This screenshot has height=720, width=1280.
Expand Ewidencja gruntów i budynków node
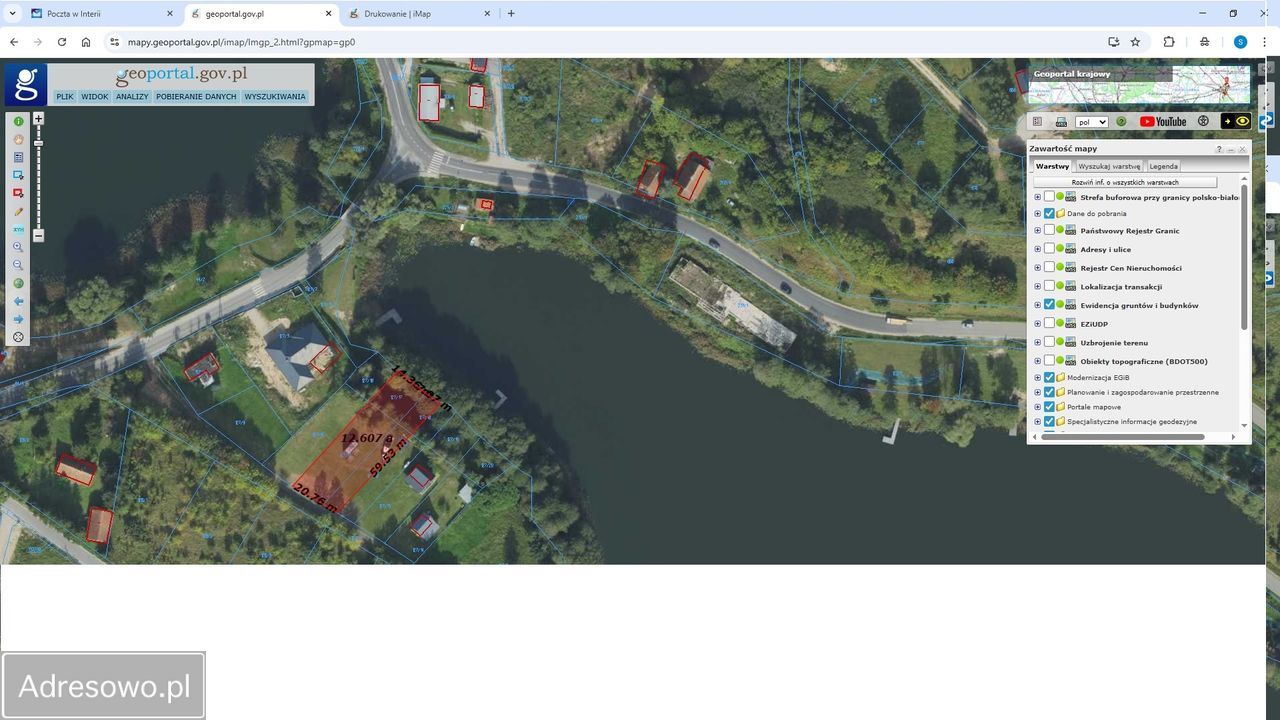(1038, 305)
